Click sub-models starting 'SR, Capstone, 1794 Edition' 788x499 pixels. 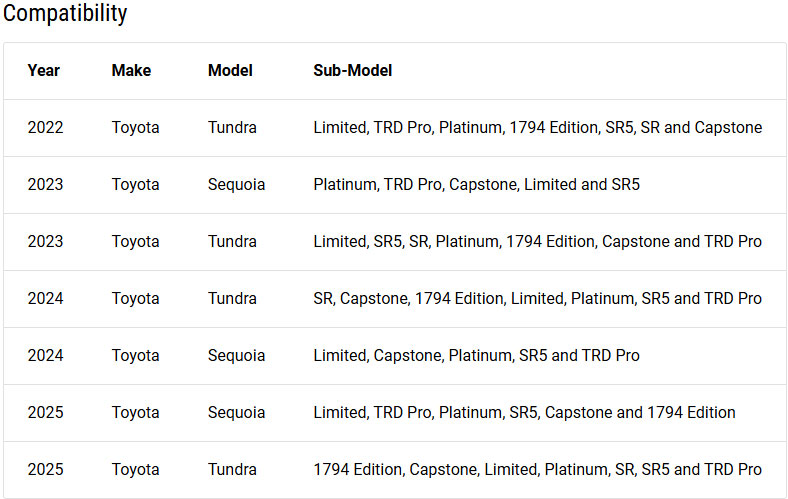538,298
